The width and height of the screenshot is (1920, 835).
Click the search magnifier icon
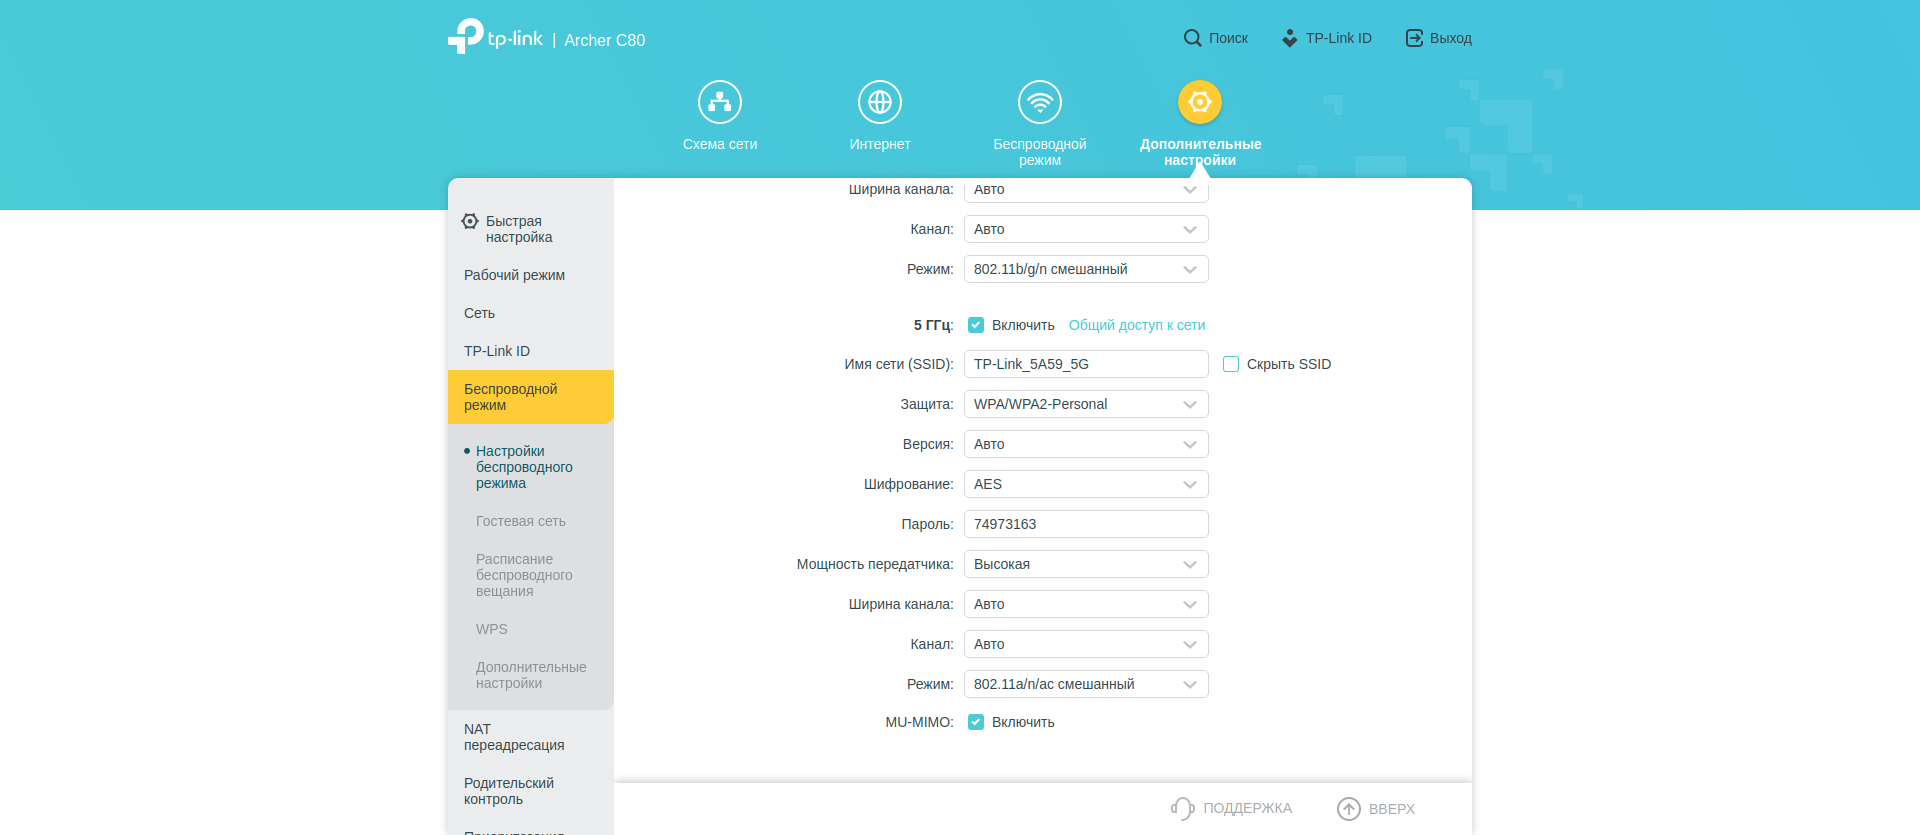pyautogui.click(x=1192, y=38)
